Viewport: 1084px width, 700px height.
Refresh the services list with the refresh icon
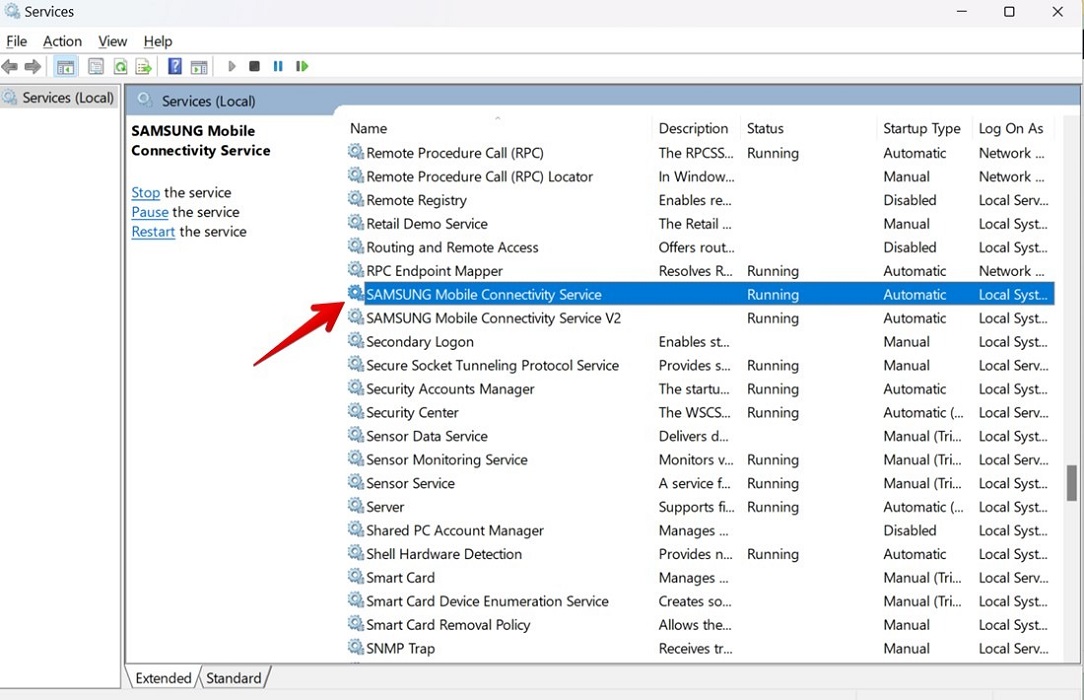coord(120,66)
